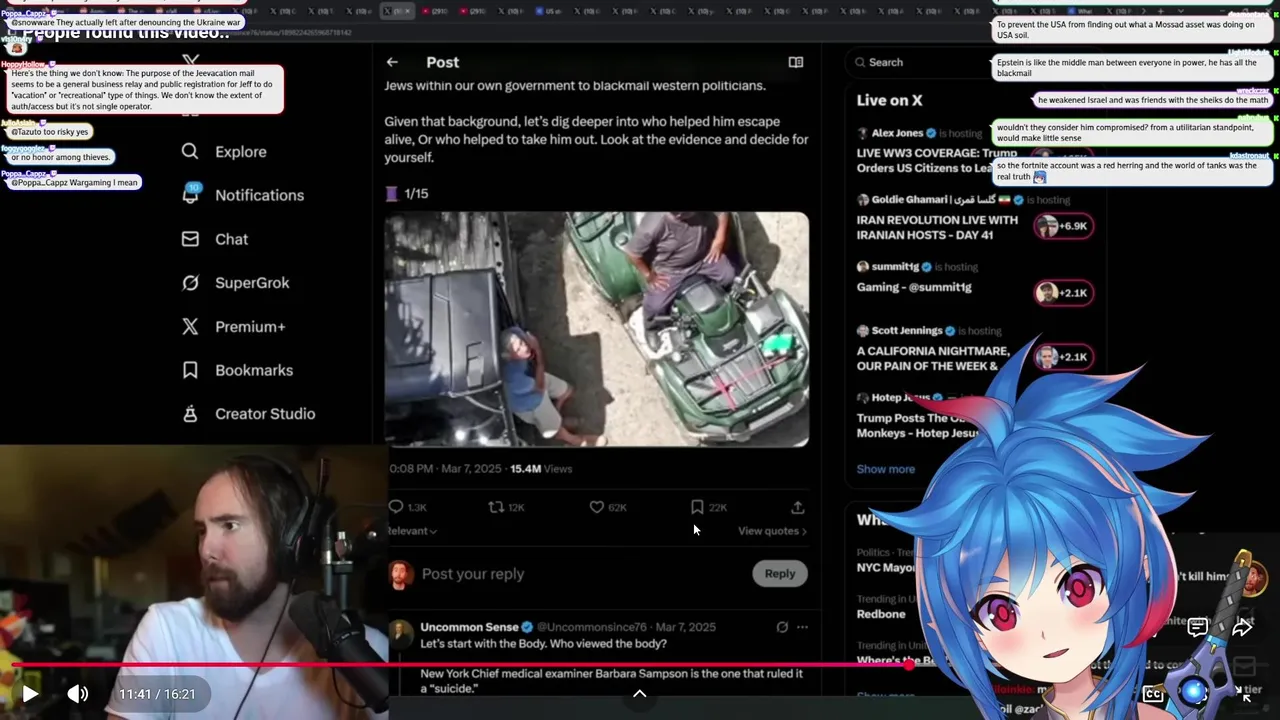Exit fullscreen with the shrink-arrows icon
This screenshot has height=720, width=1280.
pyautogui.click(x=1245, y=693)
